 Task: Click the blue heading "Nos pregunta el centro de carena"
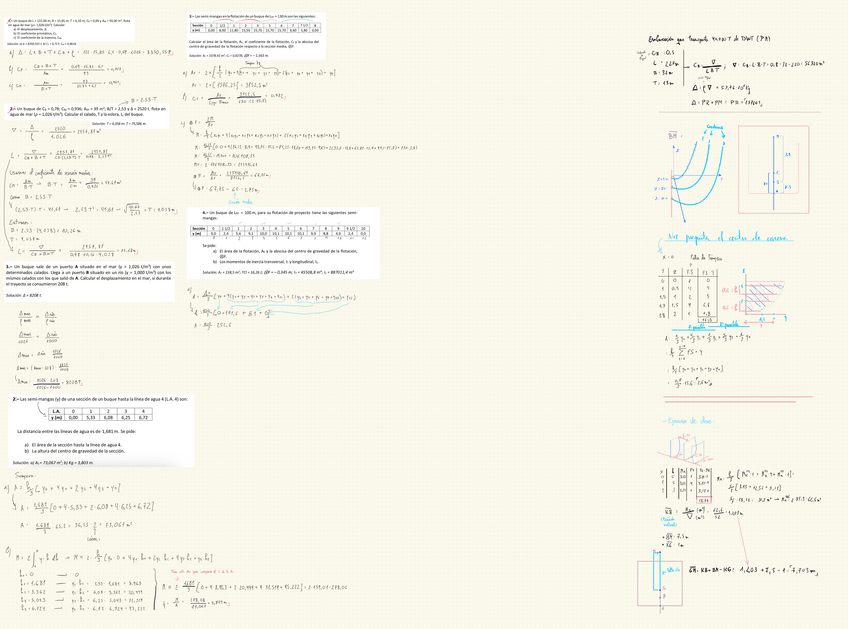pos(728,237)
